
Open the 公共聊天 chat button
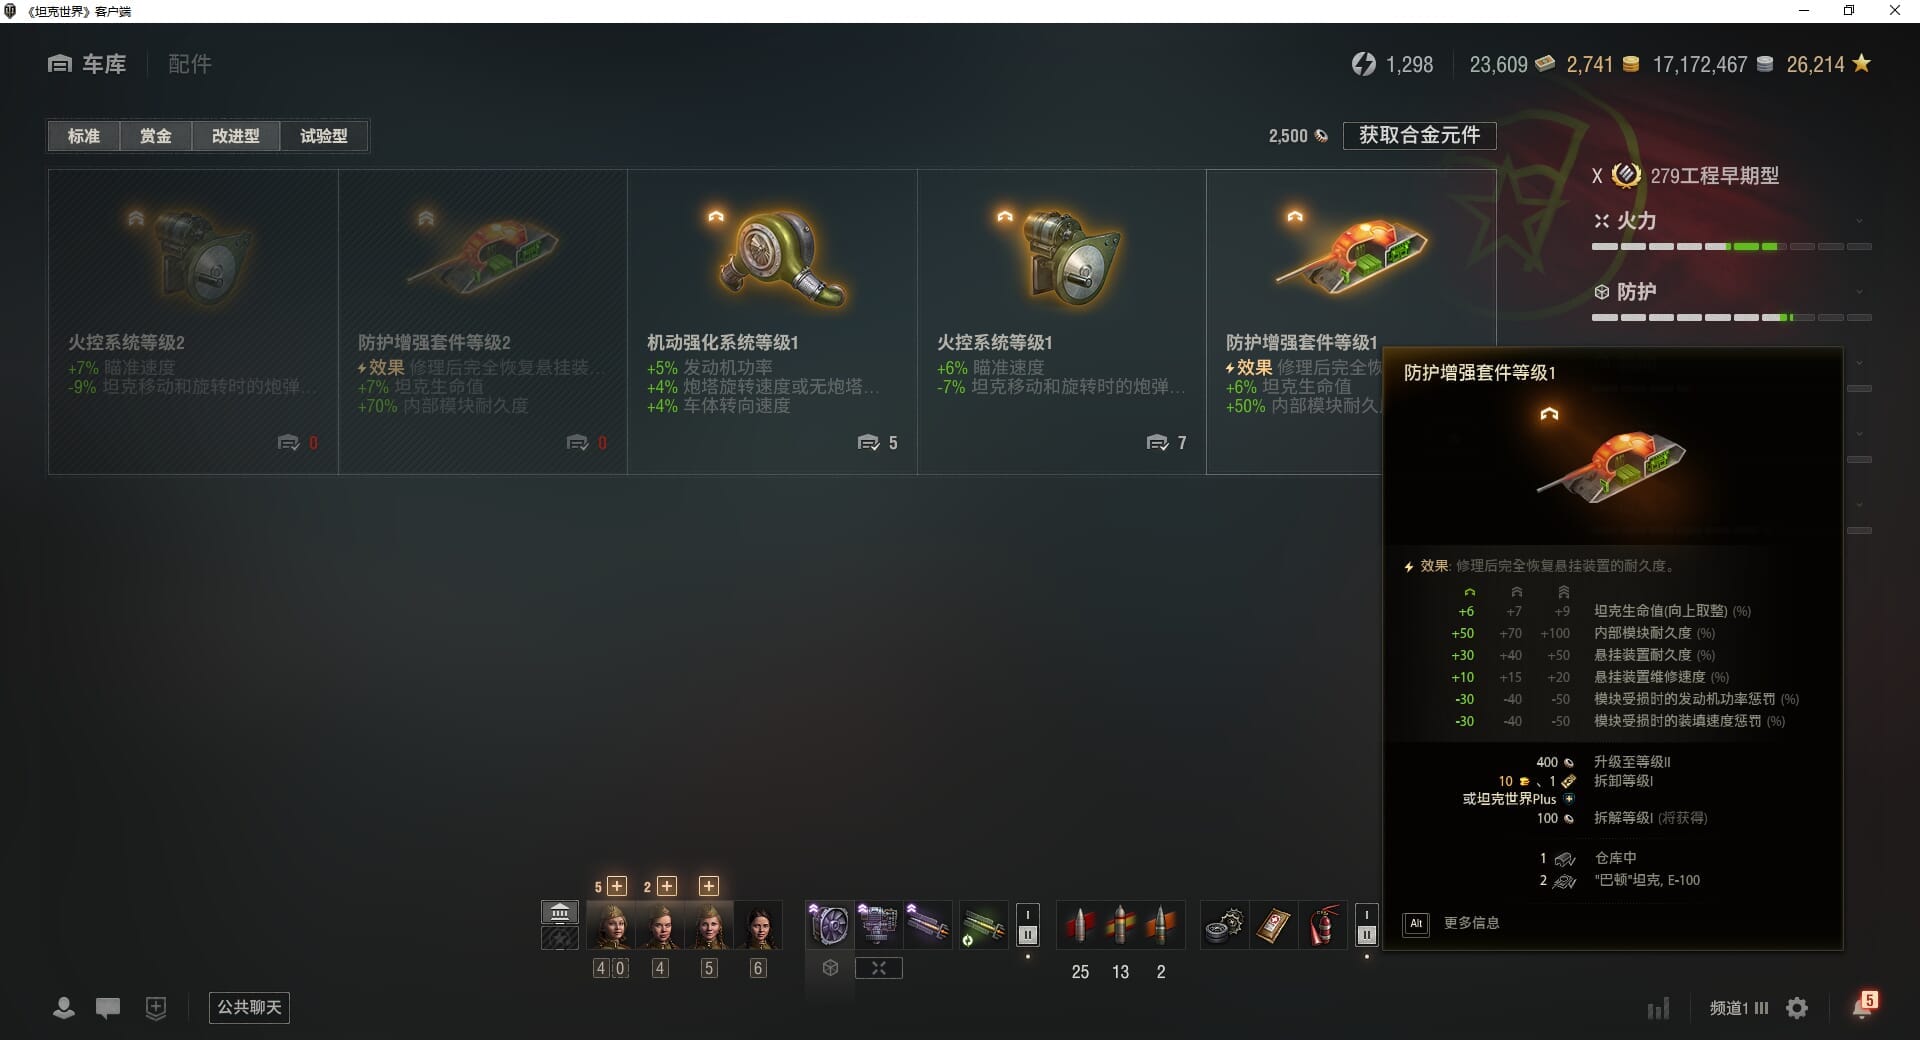249,1007
